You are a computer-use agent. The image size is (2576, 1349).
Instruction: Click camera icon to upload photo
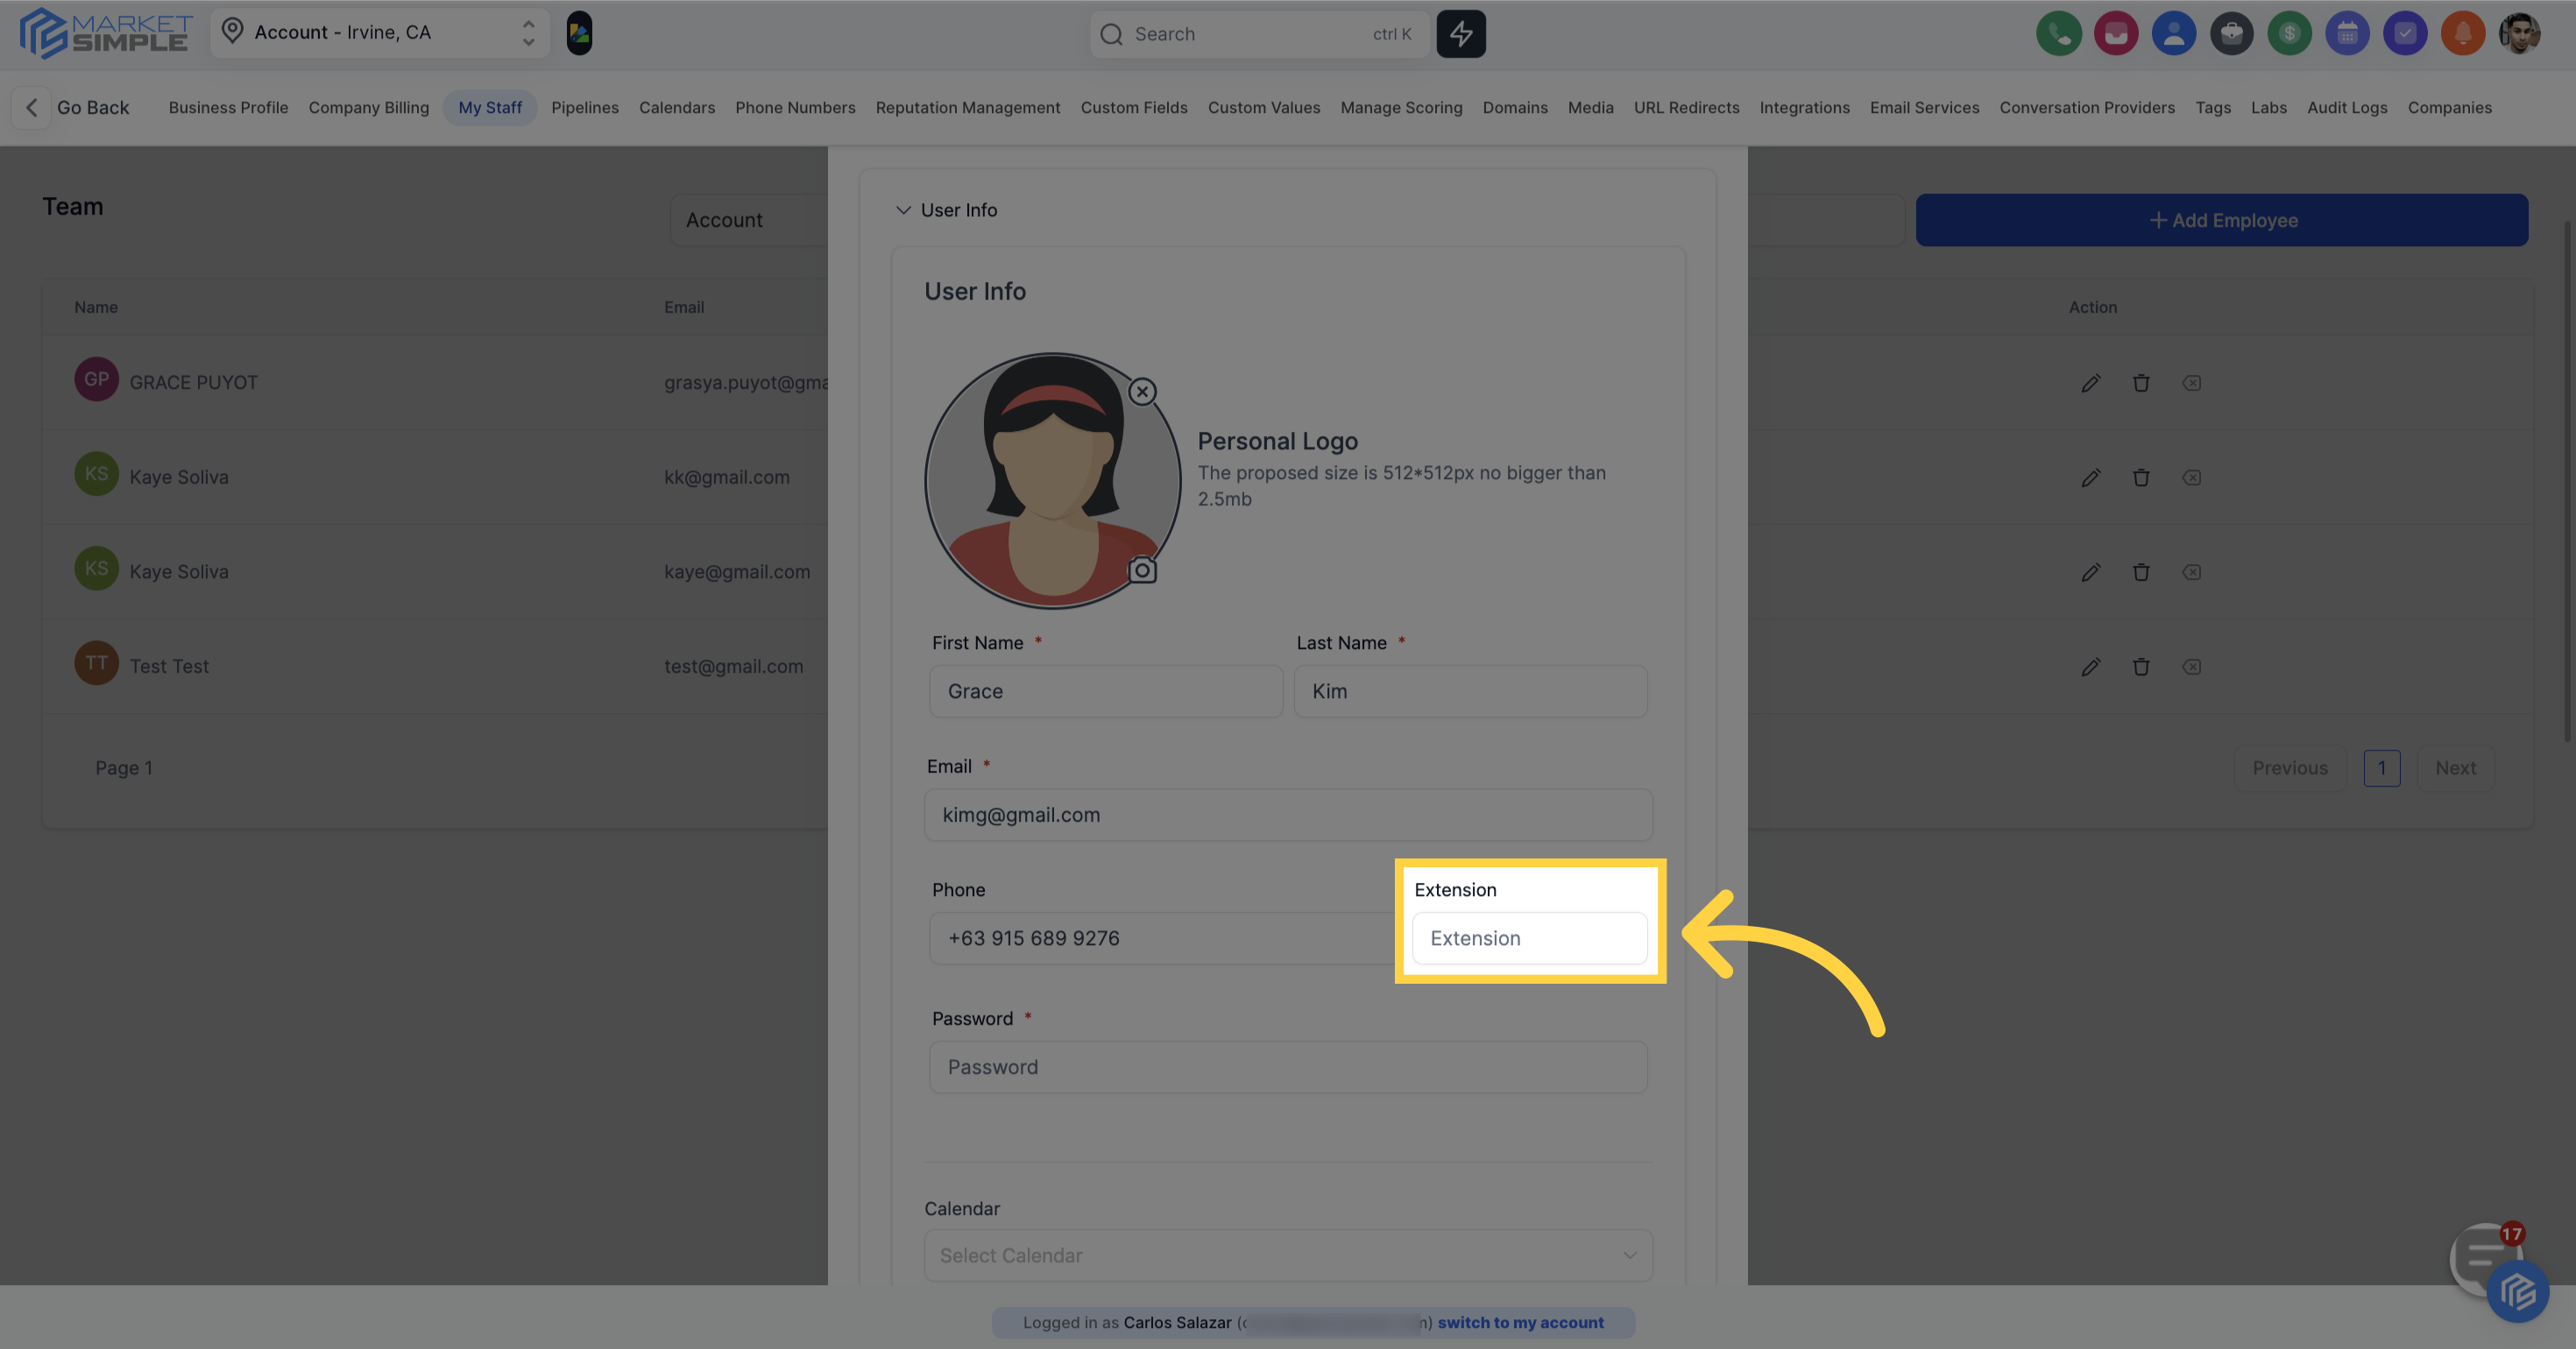click(x=1142, y=571)
